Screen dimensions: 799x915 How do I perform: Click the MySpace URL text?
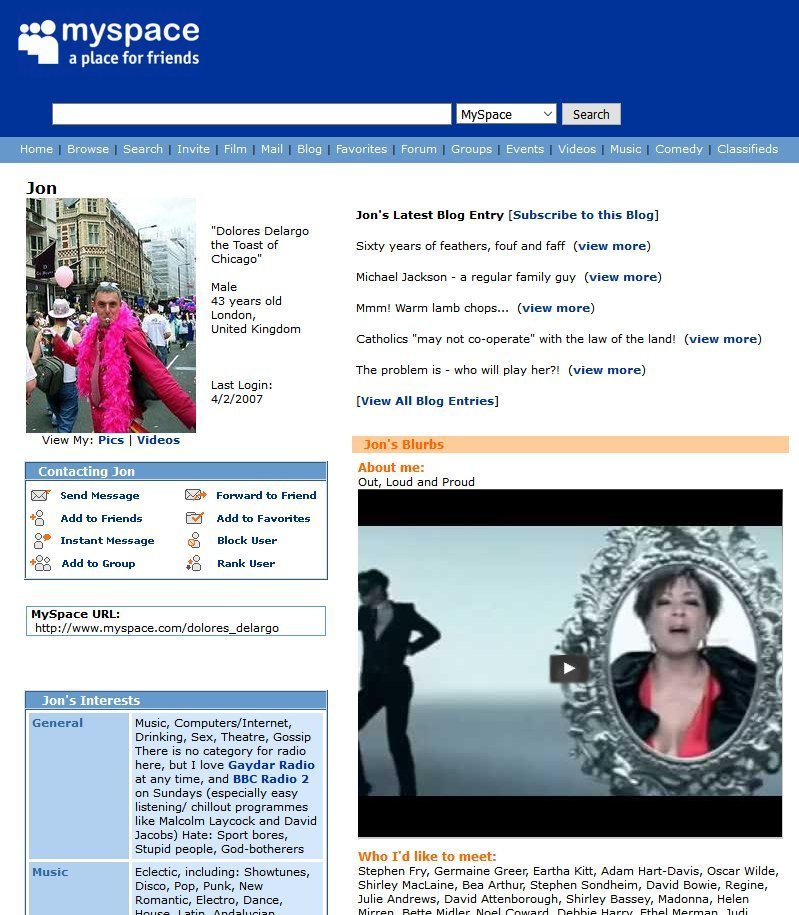point(157,628)
